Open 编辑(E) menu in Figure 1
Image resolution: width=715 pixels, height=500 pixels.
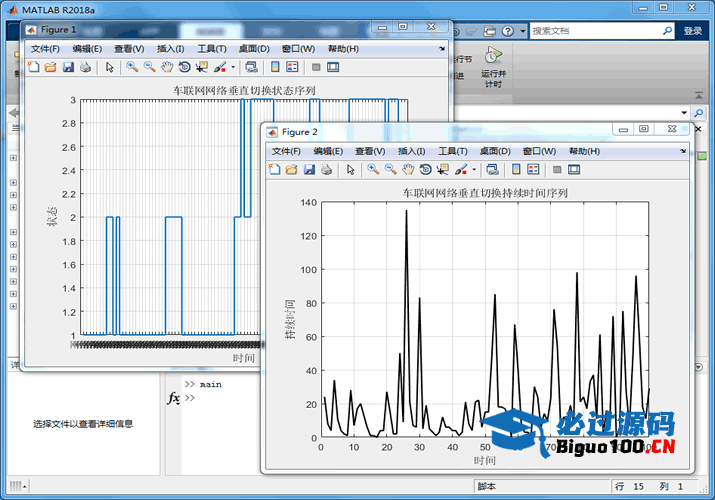(87, 49)
